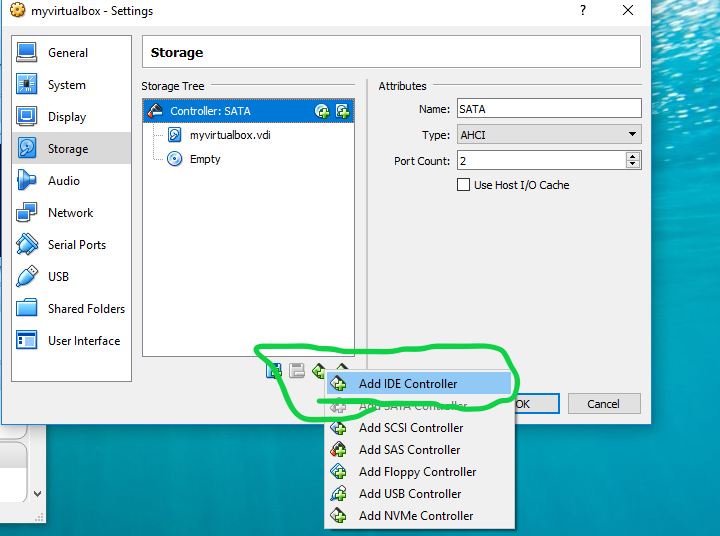Screen dimensions: 720x536
Task: Enable Use Host I/O Cache checkbox
Action: (x=463, y=185)
